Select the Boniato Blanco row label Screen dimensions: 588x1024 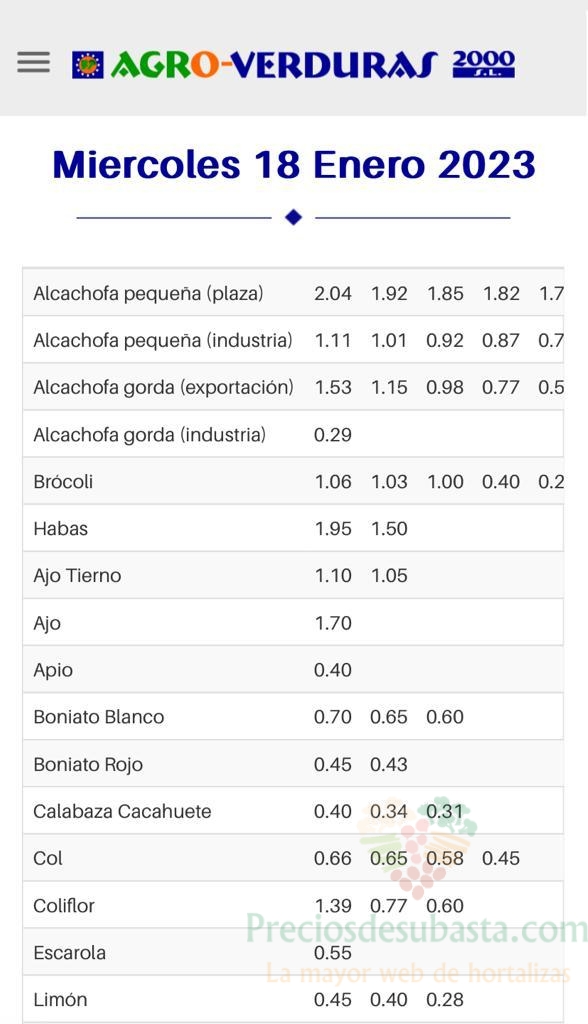click(x=99, y=717)
